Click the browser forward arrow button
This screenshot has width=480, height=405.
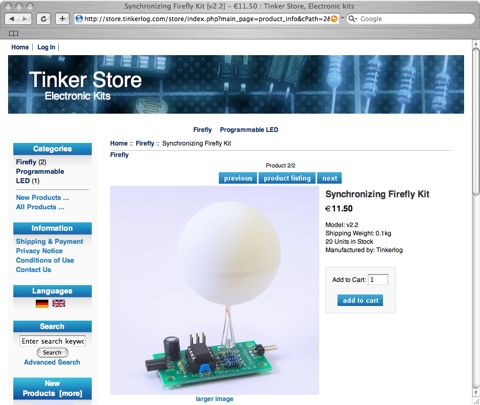click(x=25, y=19)
